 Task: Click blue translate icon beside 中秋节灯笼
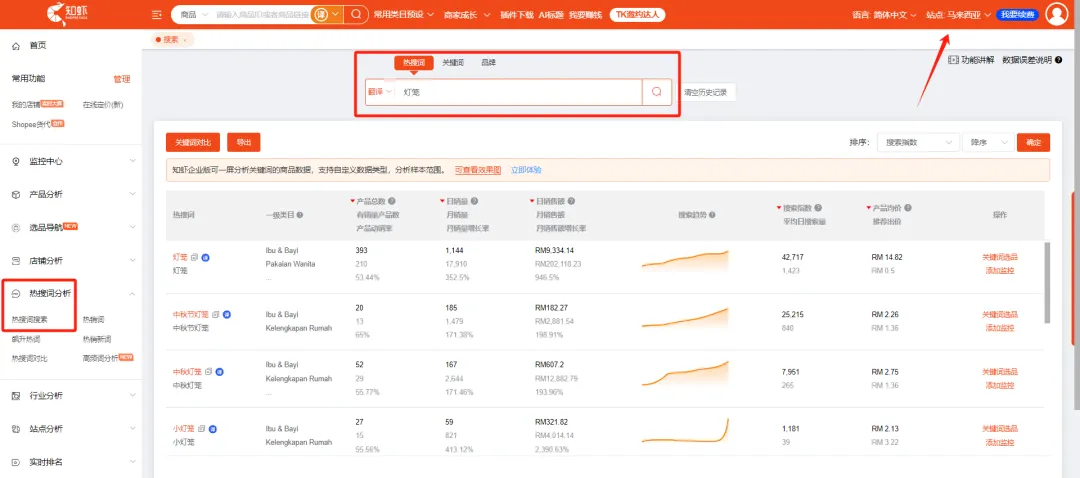pos(227,314)
